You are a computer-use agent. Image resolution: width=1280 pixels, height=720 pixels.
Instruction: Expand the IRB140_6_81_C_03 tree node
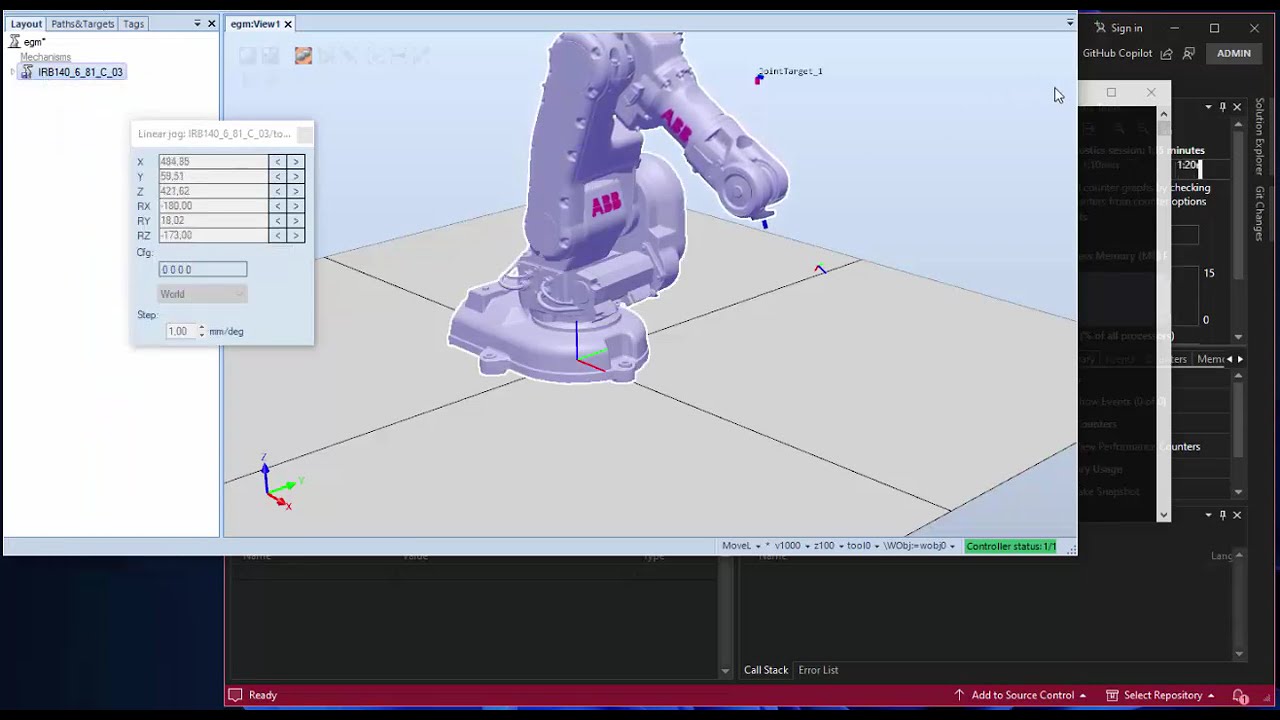[13, 72]
